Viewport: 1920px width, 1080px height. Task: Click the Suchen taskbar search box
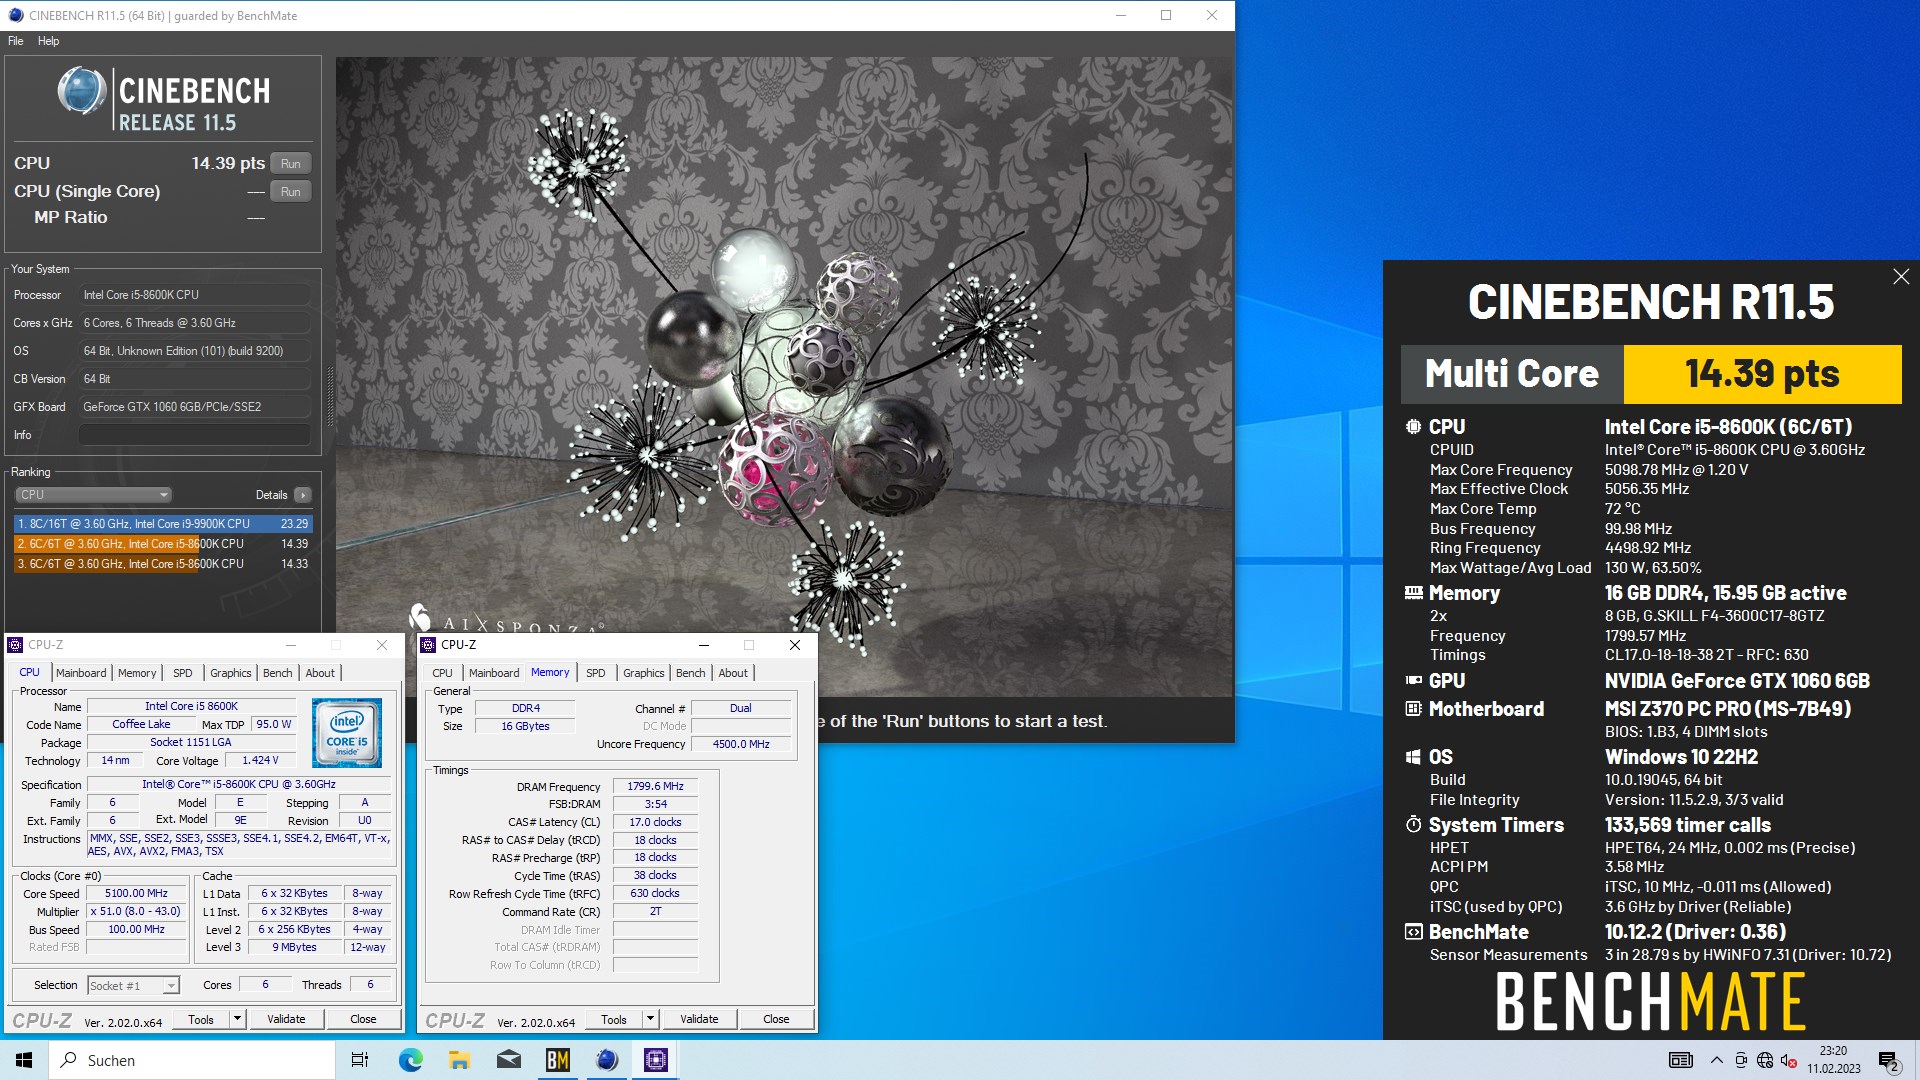tap(192, 1060)
